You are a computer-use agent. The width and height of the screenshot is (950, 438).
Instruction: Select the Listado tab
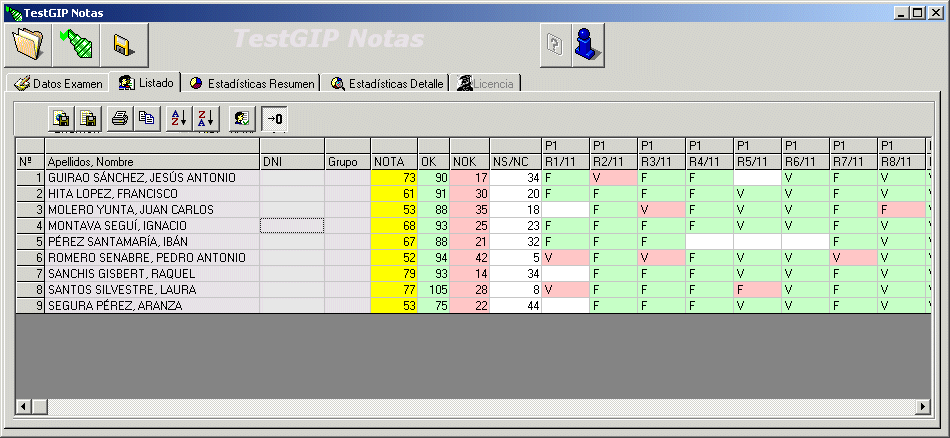coord(148,82)
